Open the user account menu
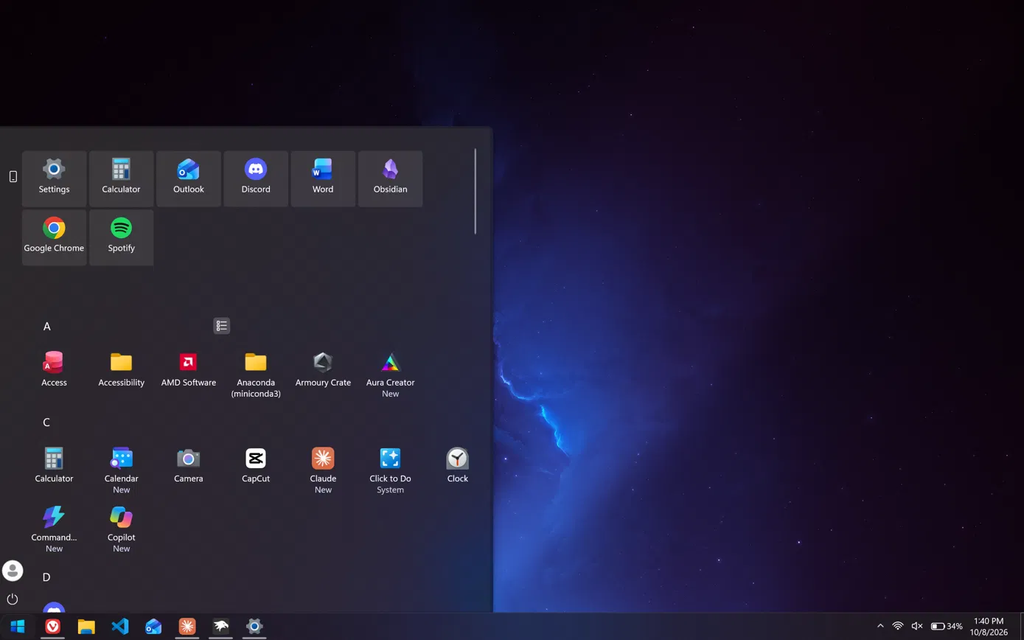The width and height of the screenshot is (1024, 640). (12, 571)
